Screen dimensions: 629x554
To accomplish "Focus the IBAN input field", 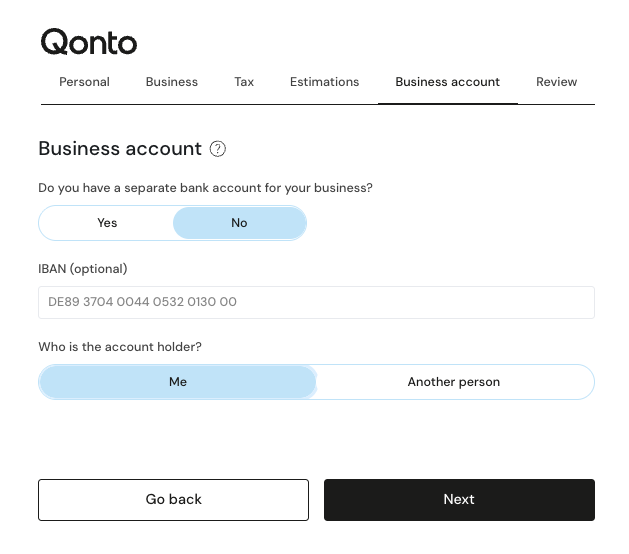I will [x=317, y=302].
